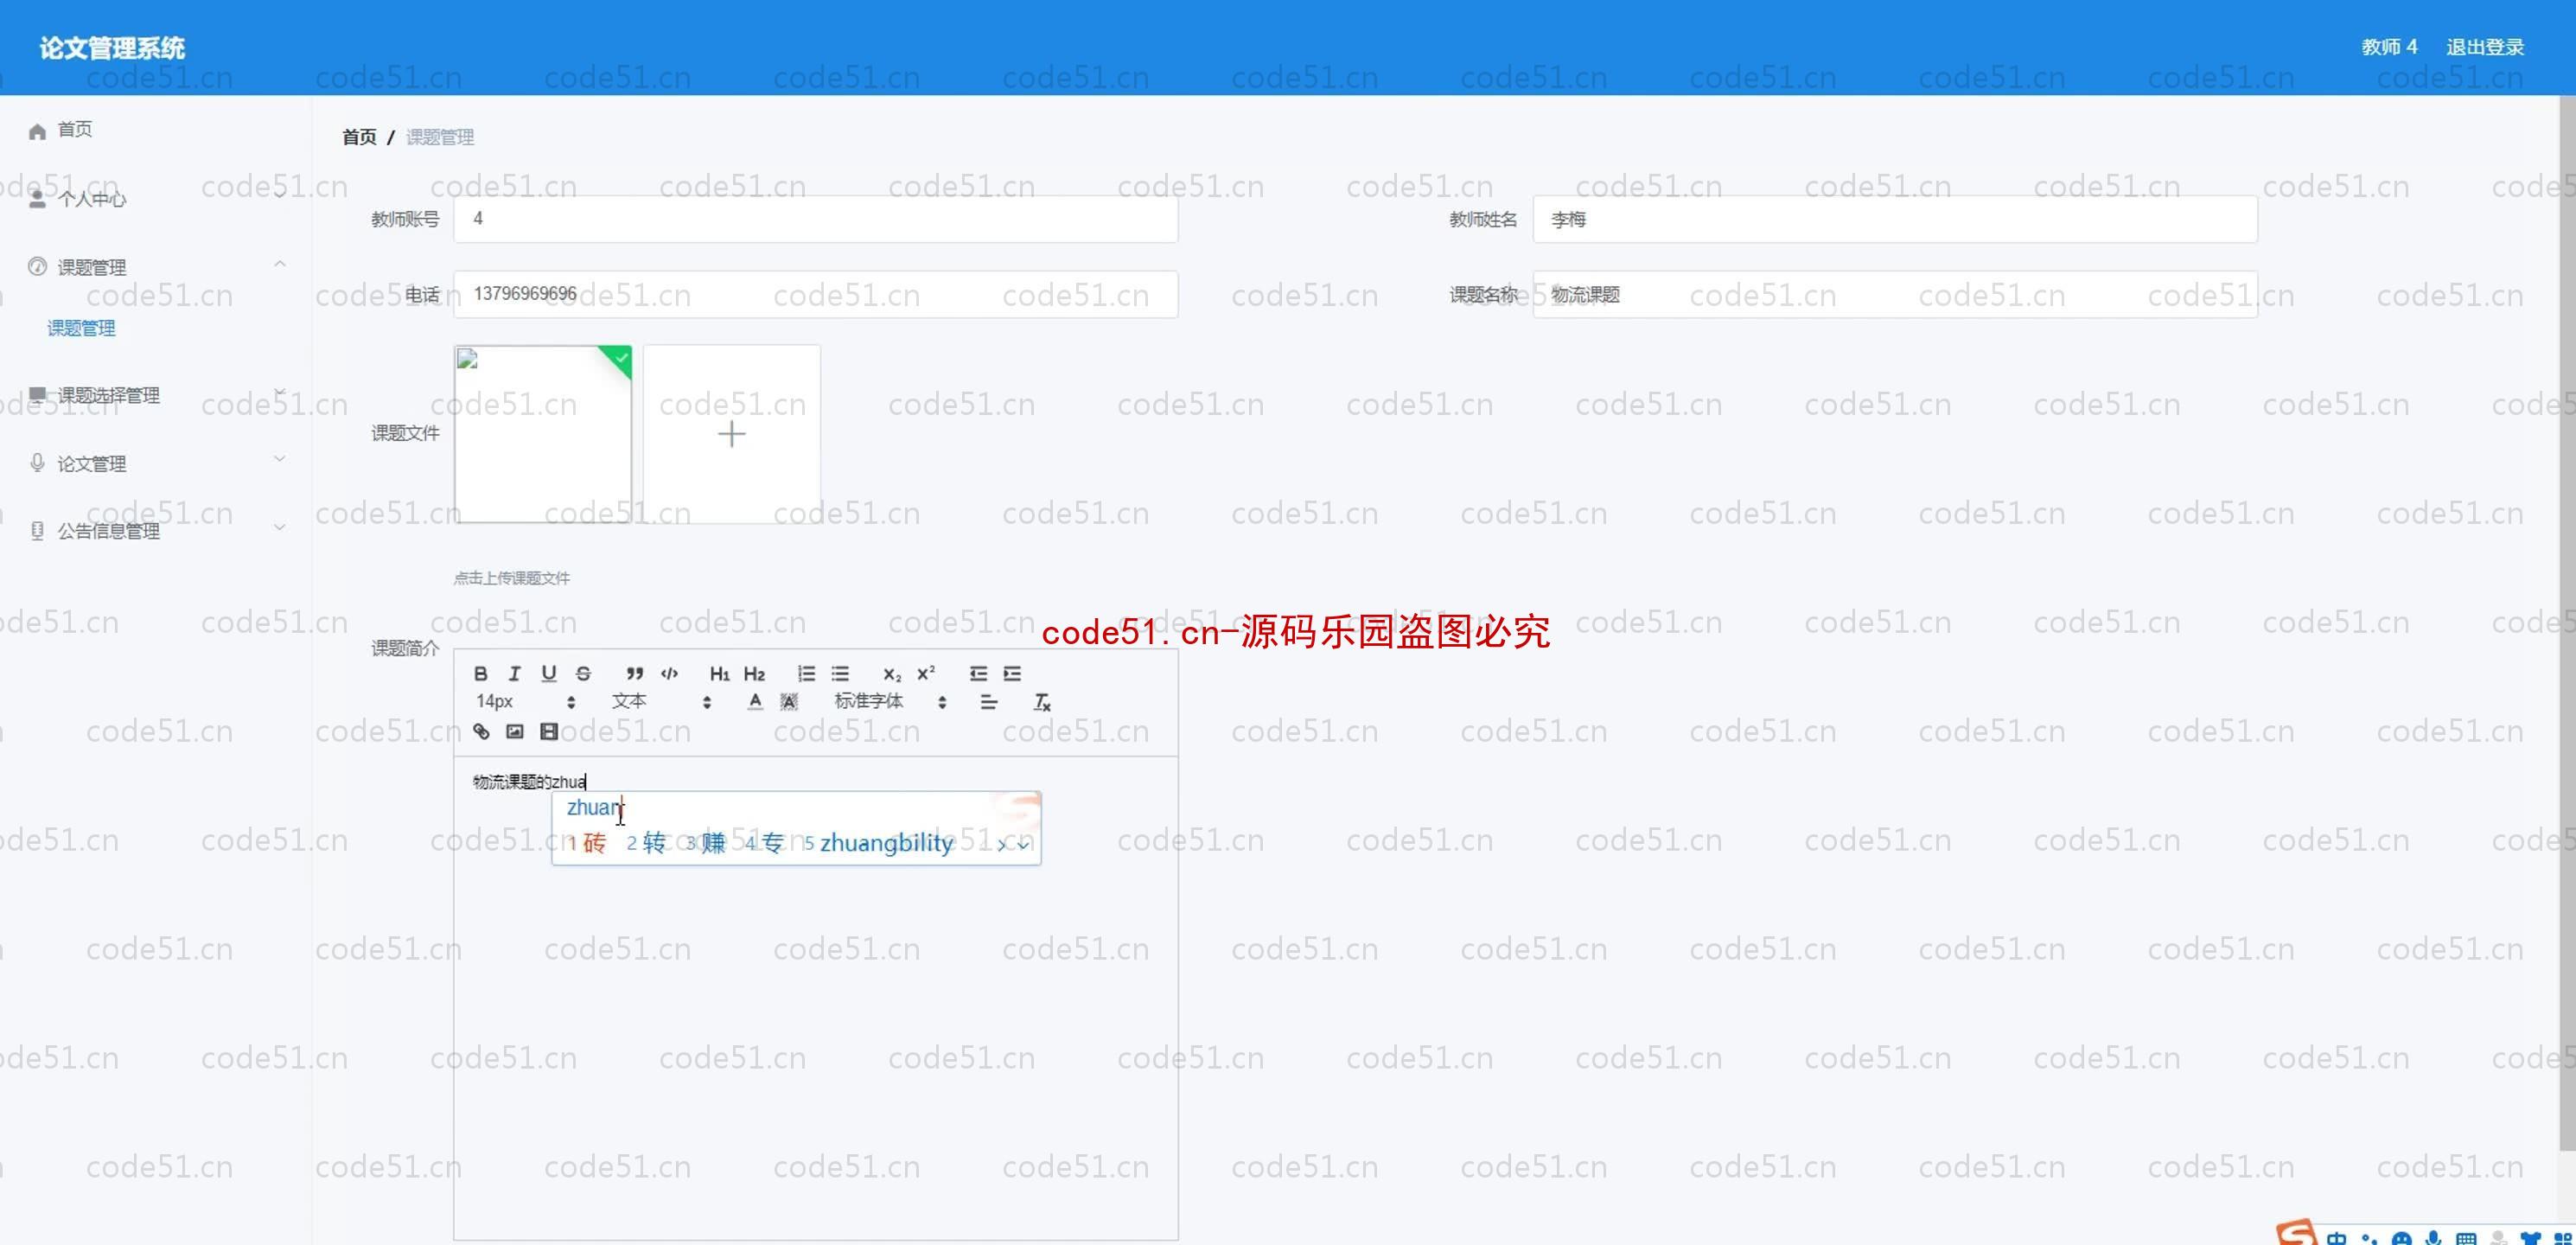
Task: Decrease the text indent
Action: (978, 673)
